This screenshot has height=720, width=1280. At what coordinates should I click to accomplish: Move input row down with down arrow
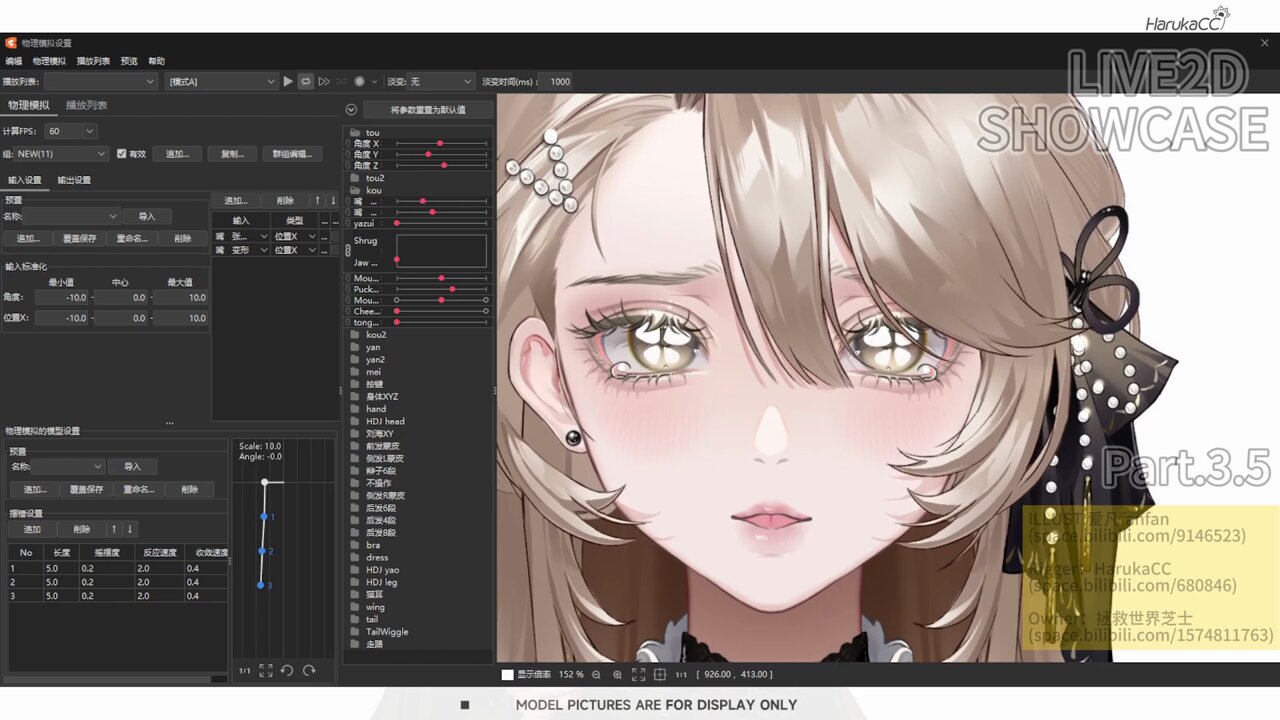tap(333, 200)
